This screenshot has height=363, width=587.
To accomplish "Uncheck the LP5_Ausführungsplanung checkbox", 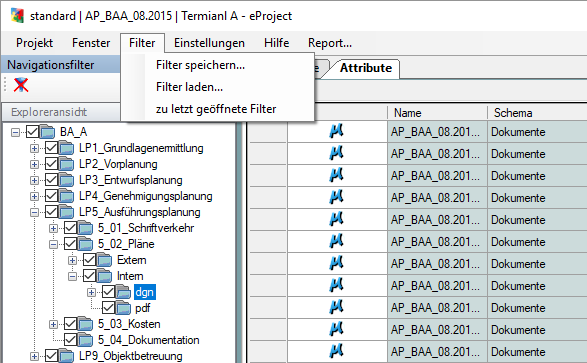I will pos(52,212).
